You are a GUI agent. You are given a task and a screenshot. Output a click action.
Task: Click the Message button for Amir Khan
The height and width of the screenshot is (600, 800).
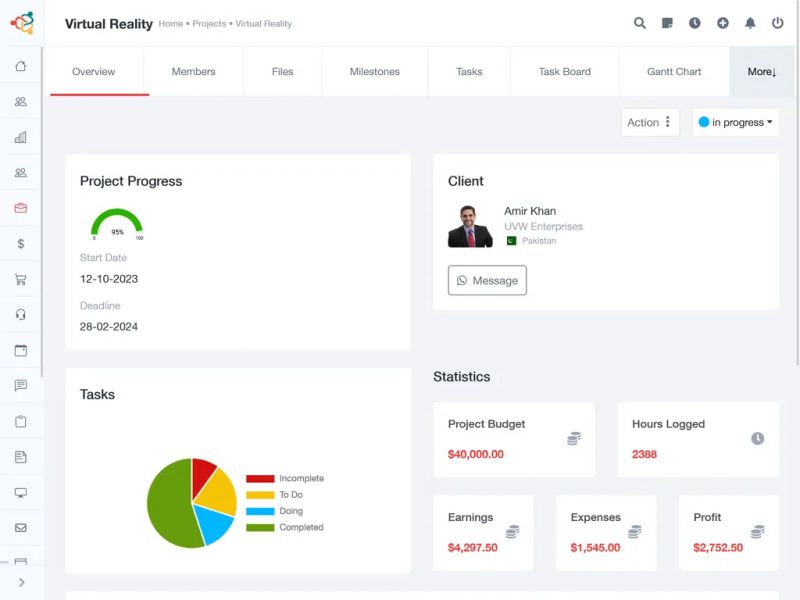pyautogui.click(x=487, y=280)
